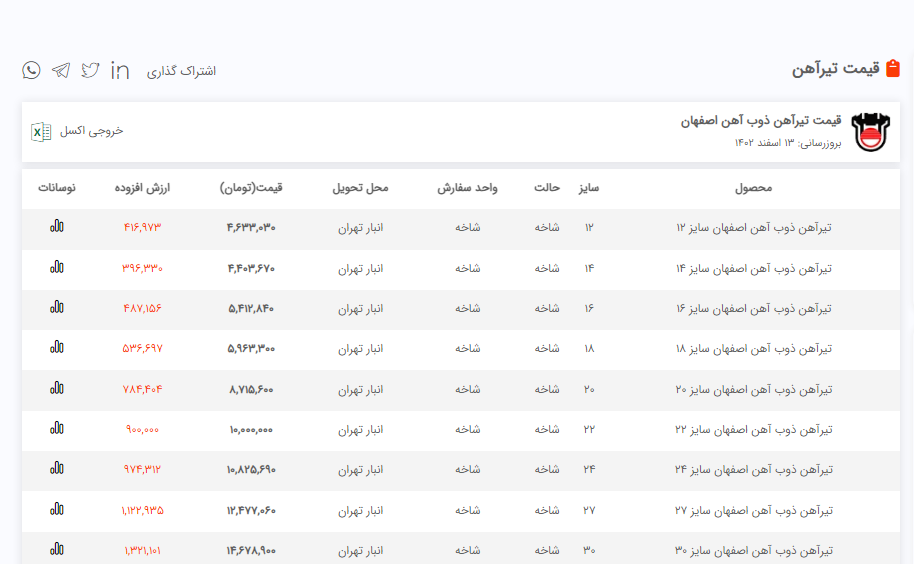Viewport: 914px width, 564px height.
Task: Share page via WhatsApp icon
Action: tap(32, 70)
